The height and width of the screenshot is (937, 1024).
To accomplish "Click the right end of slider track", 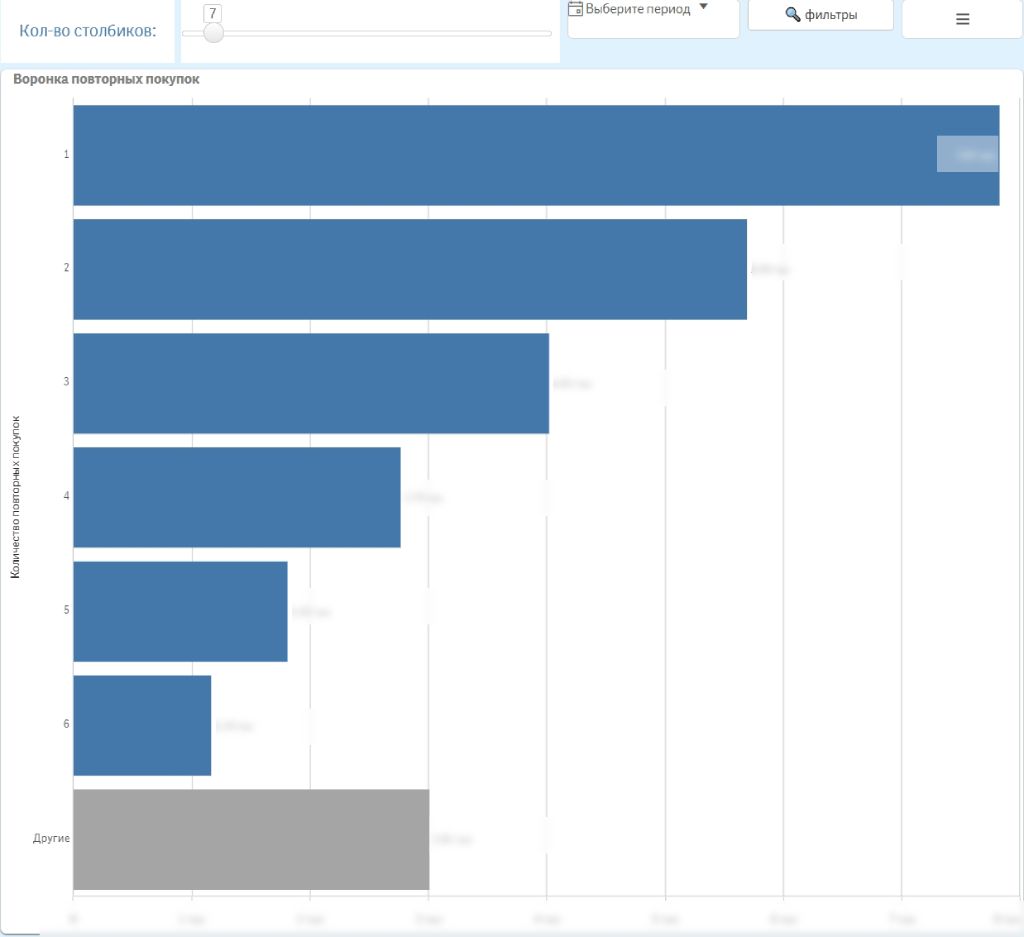I will 548,33.
